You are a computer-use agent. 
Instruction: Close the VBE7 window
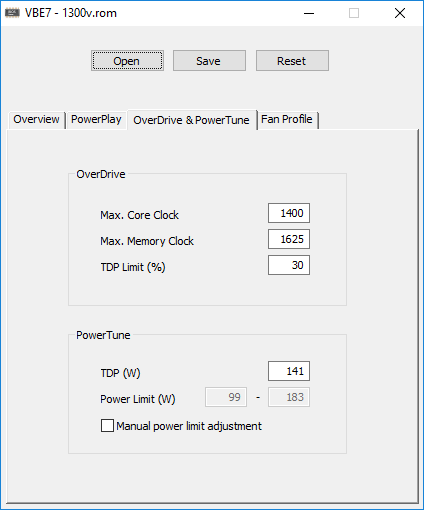click(400, 13)
